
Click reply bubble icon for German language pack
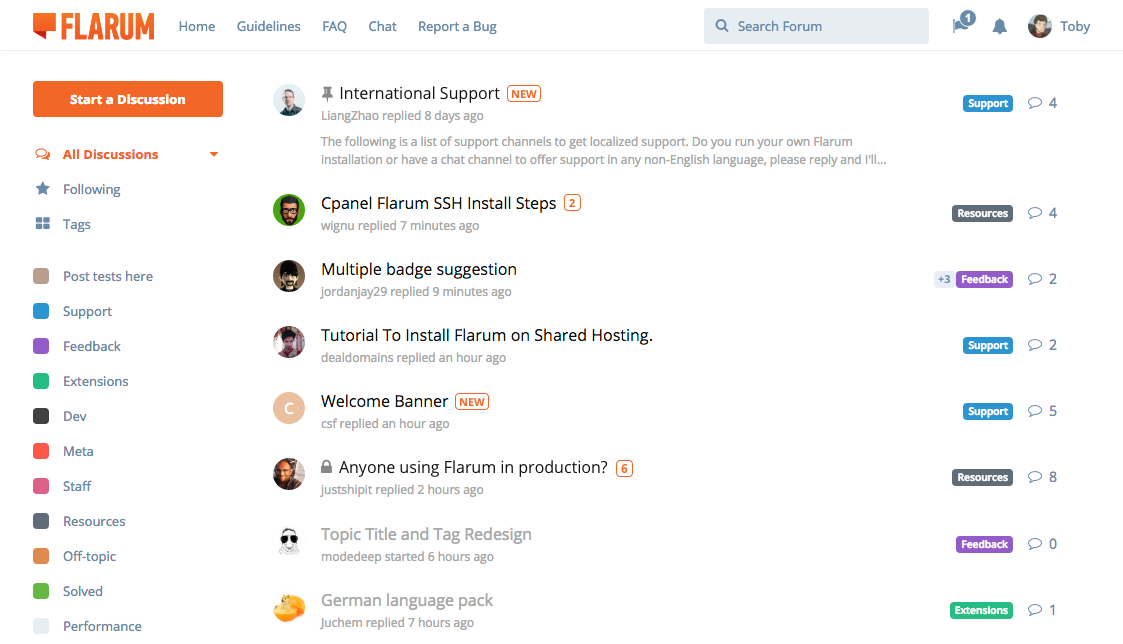[1034, 610]
